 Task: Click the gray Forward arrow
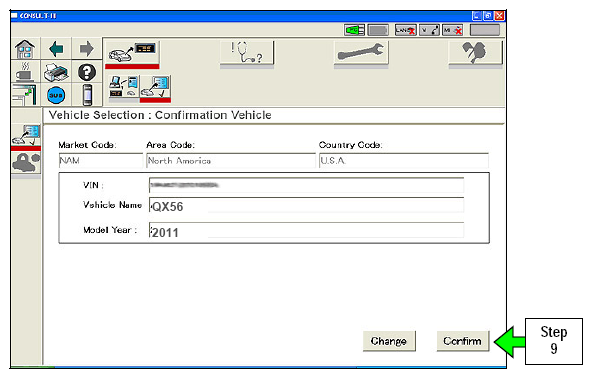(87, 49)
